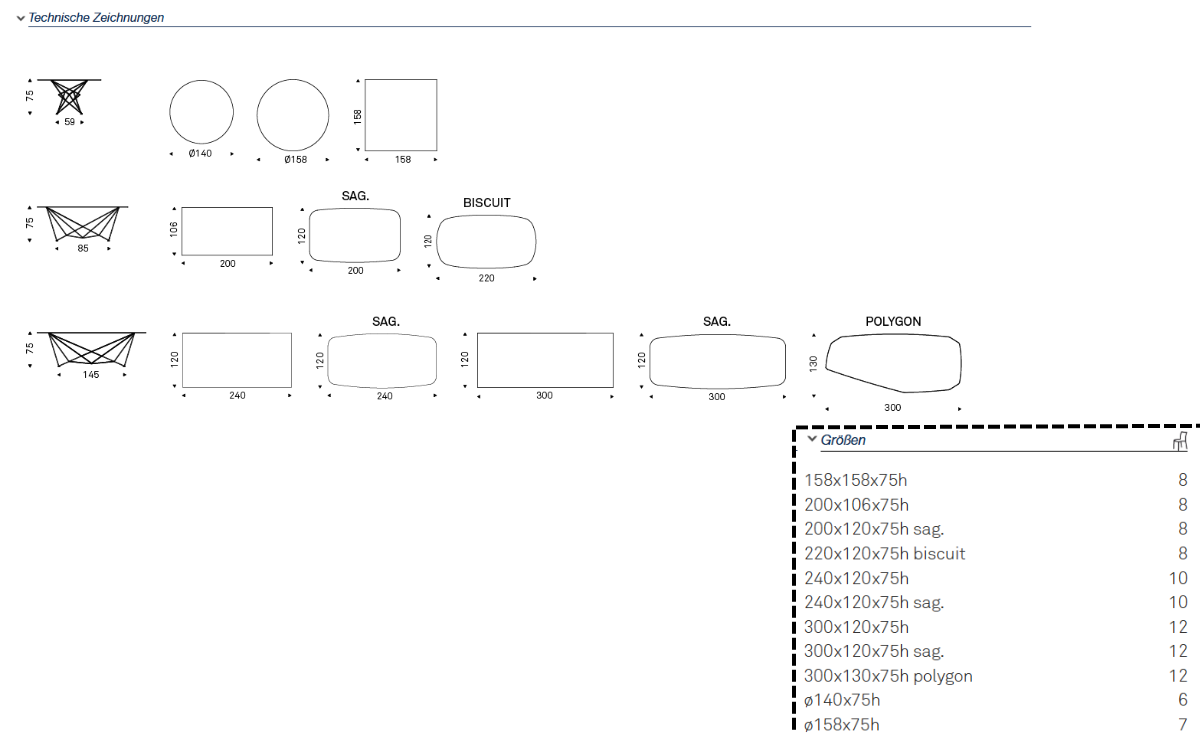Click the 59 cm base side-view drawing
Screen dimensions: 1200x735
point(69,97)
